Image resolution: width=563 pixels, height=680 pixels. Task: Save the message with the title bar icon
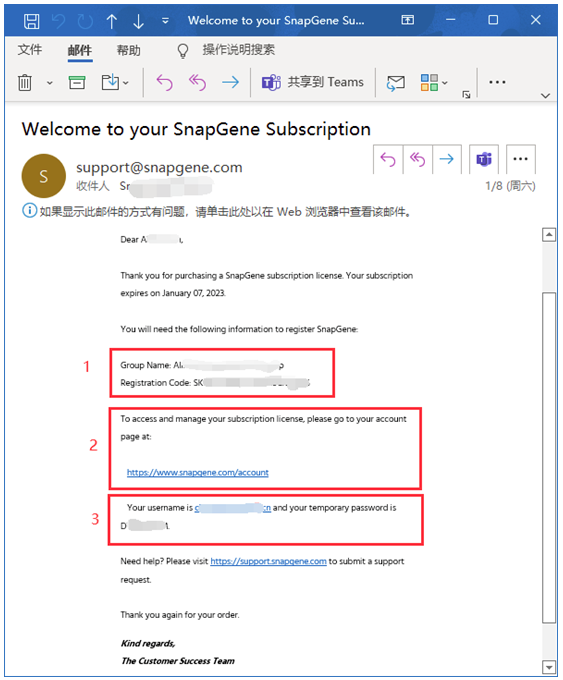31,20
